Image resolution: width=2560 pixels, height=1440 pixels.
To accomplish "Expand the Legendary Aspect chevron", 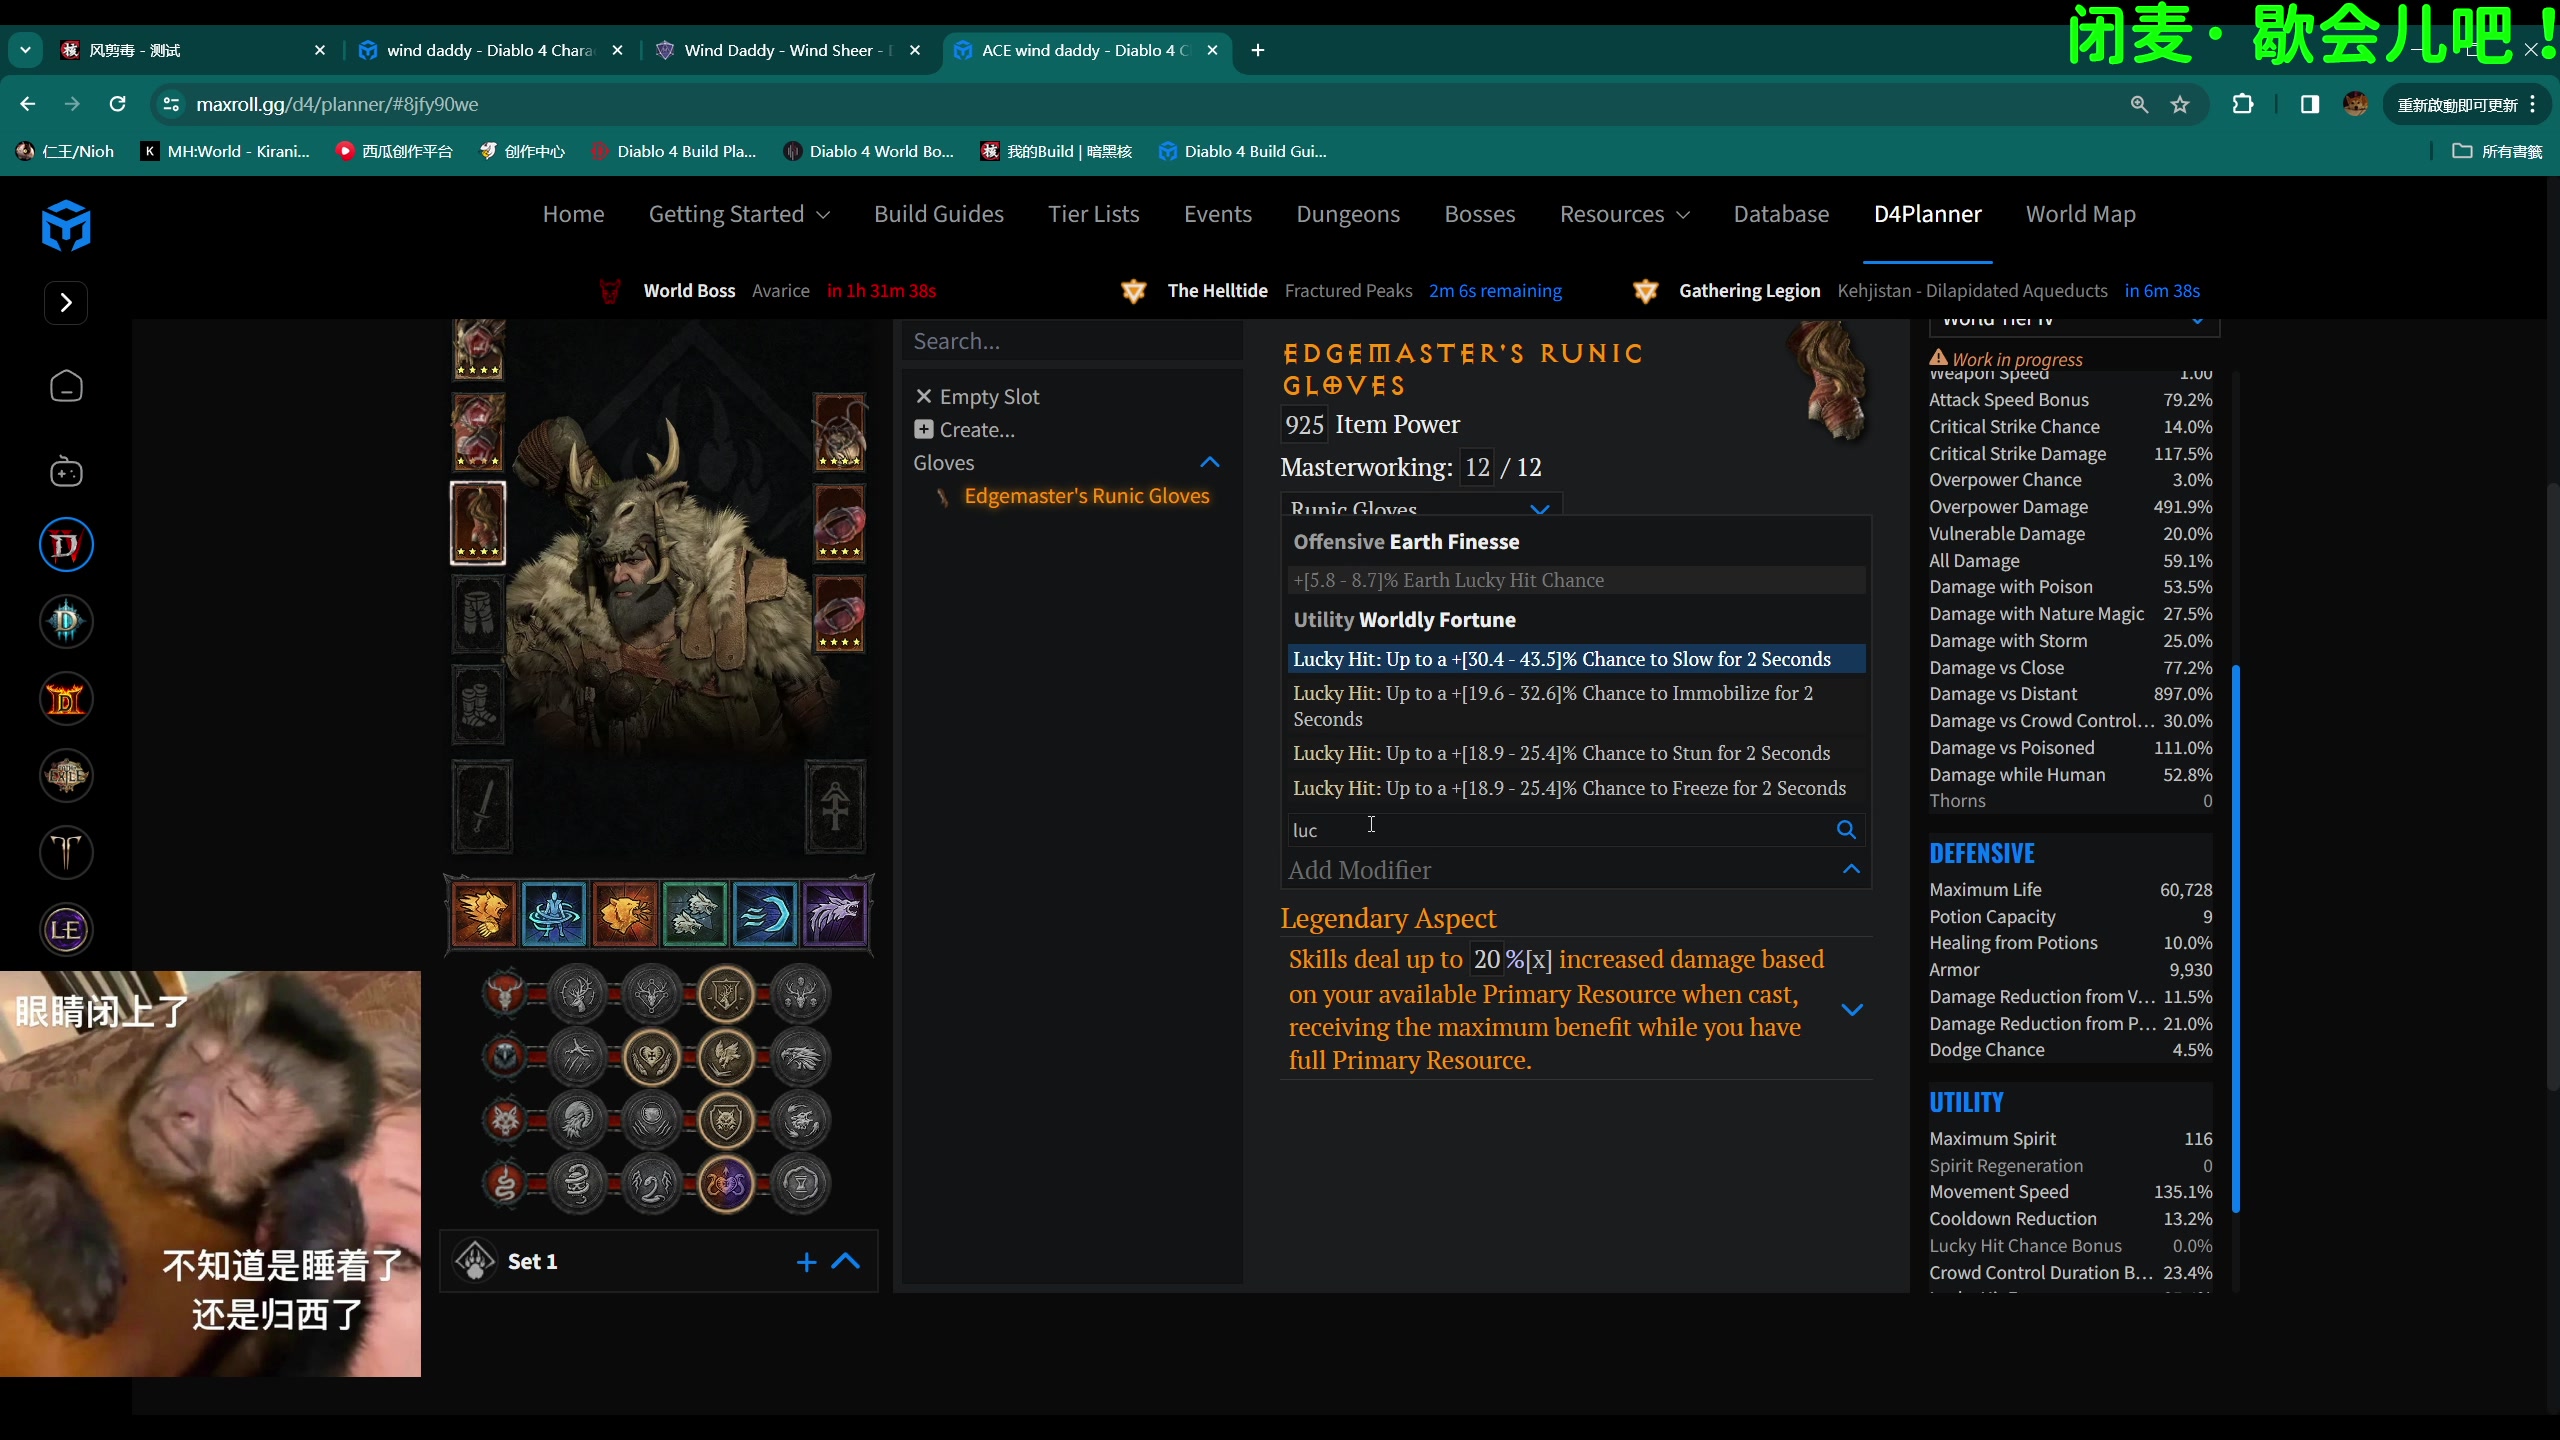I will pyautogui.click(x=1852, y=1010).
